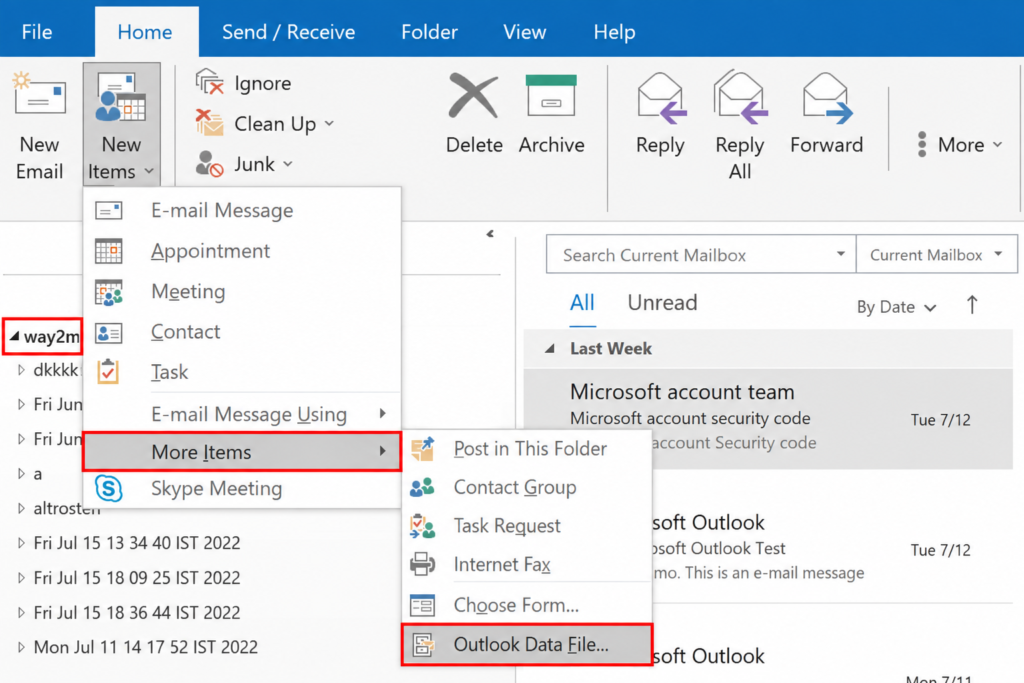Click the Reply All icon
This screenshot has height=683, width=1024.
[740, 96]
